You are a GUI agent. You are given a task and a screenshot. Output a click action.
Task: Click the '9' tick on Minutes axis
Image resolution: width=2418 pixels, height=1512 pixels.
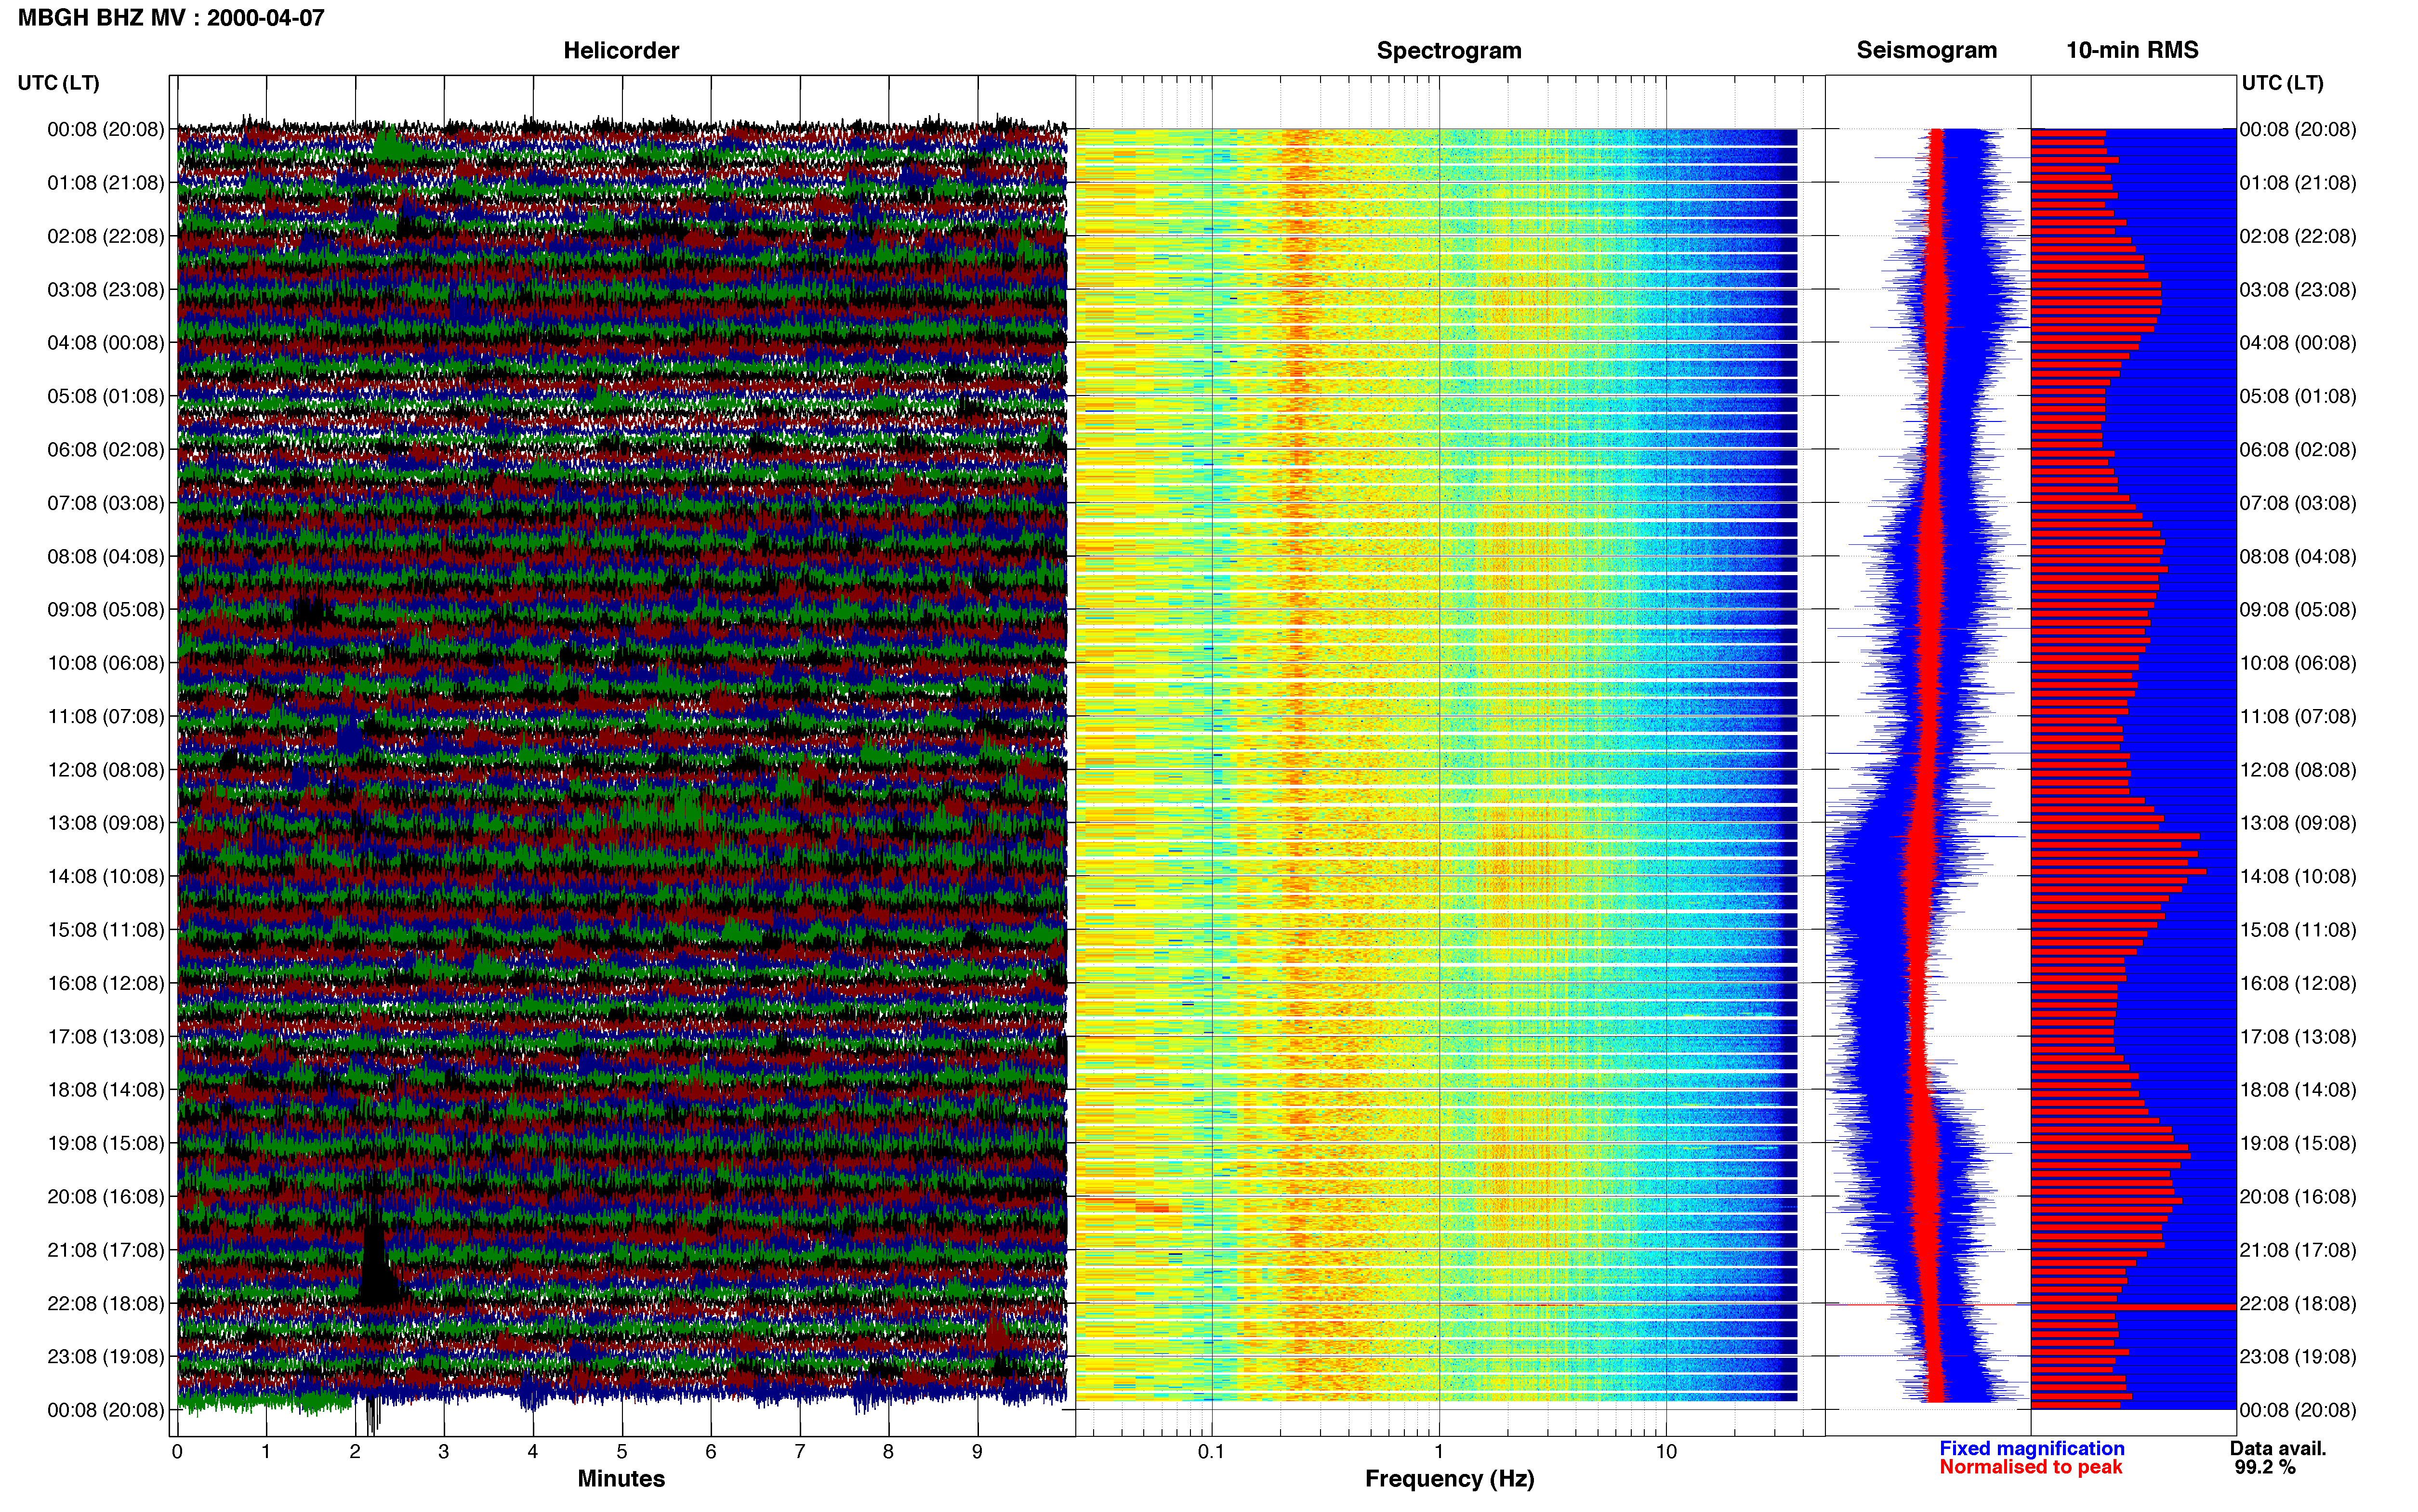(x=977, y=1452)
